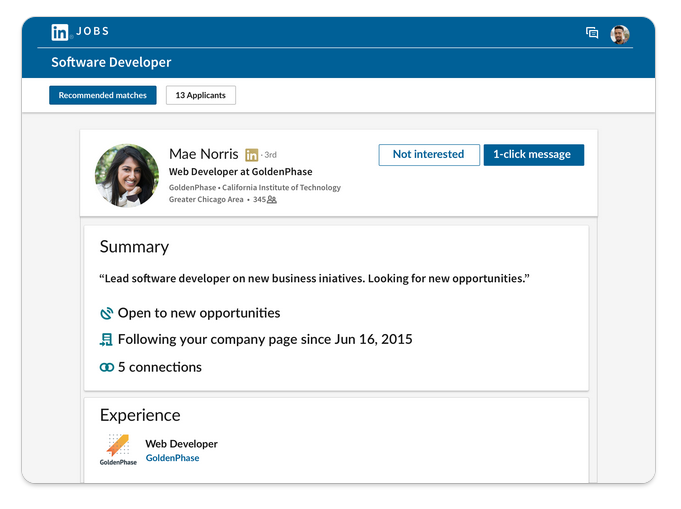
Task: Open the GoldenPhase company link
Action: click(x=172, y=458)
